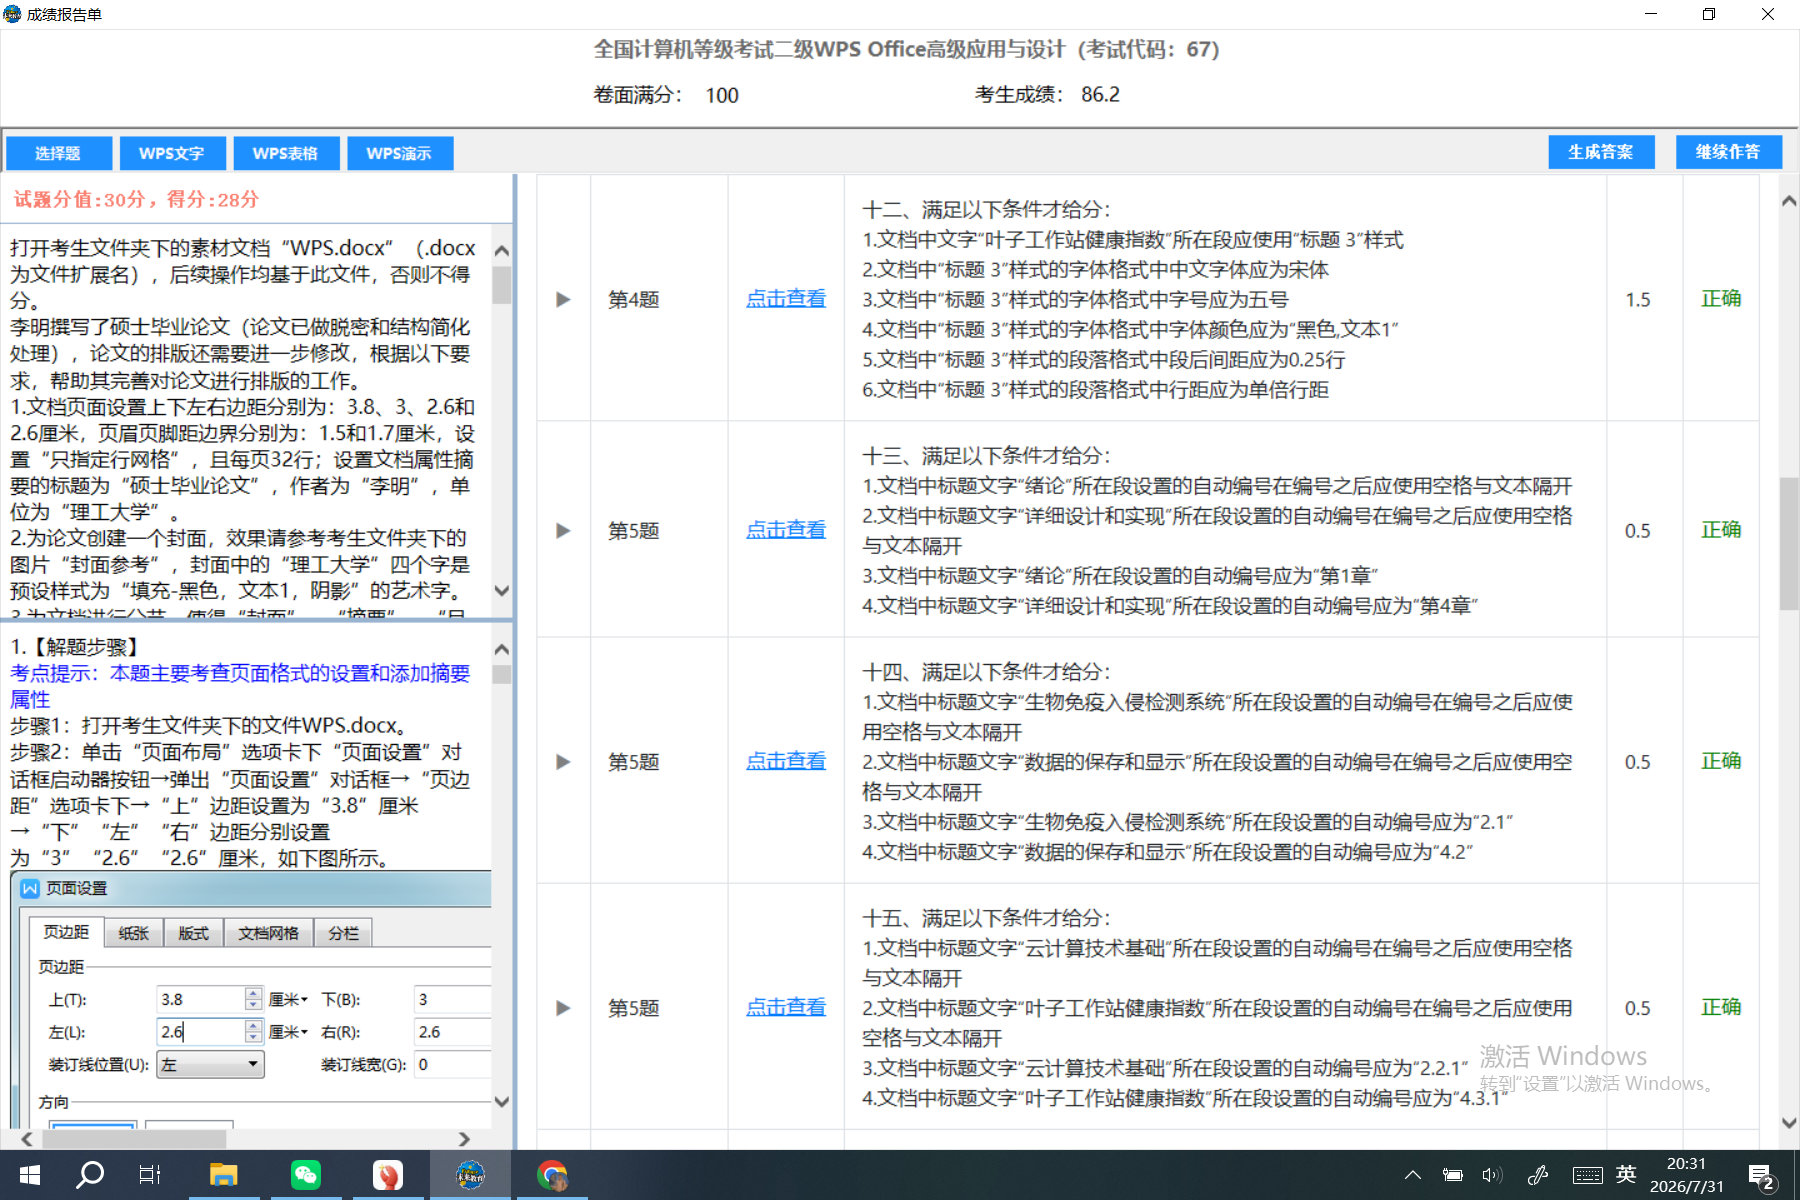
Task: Click 正确 result in the 十五 row
Action: (x=1721, y=1007)
